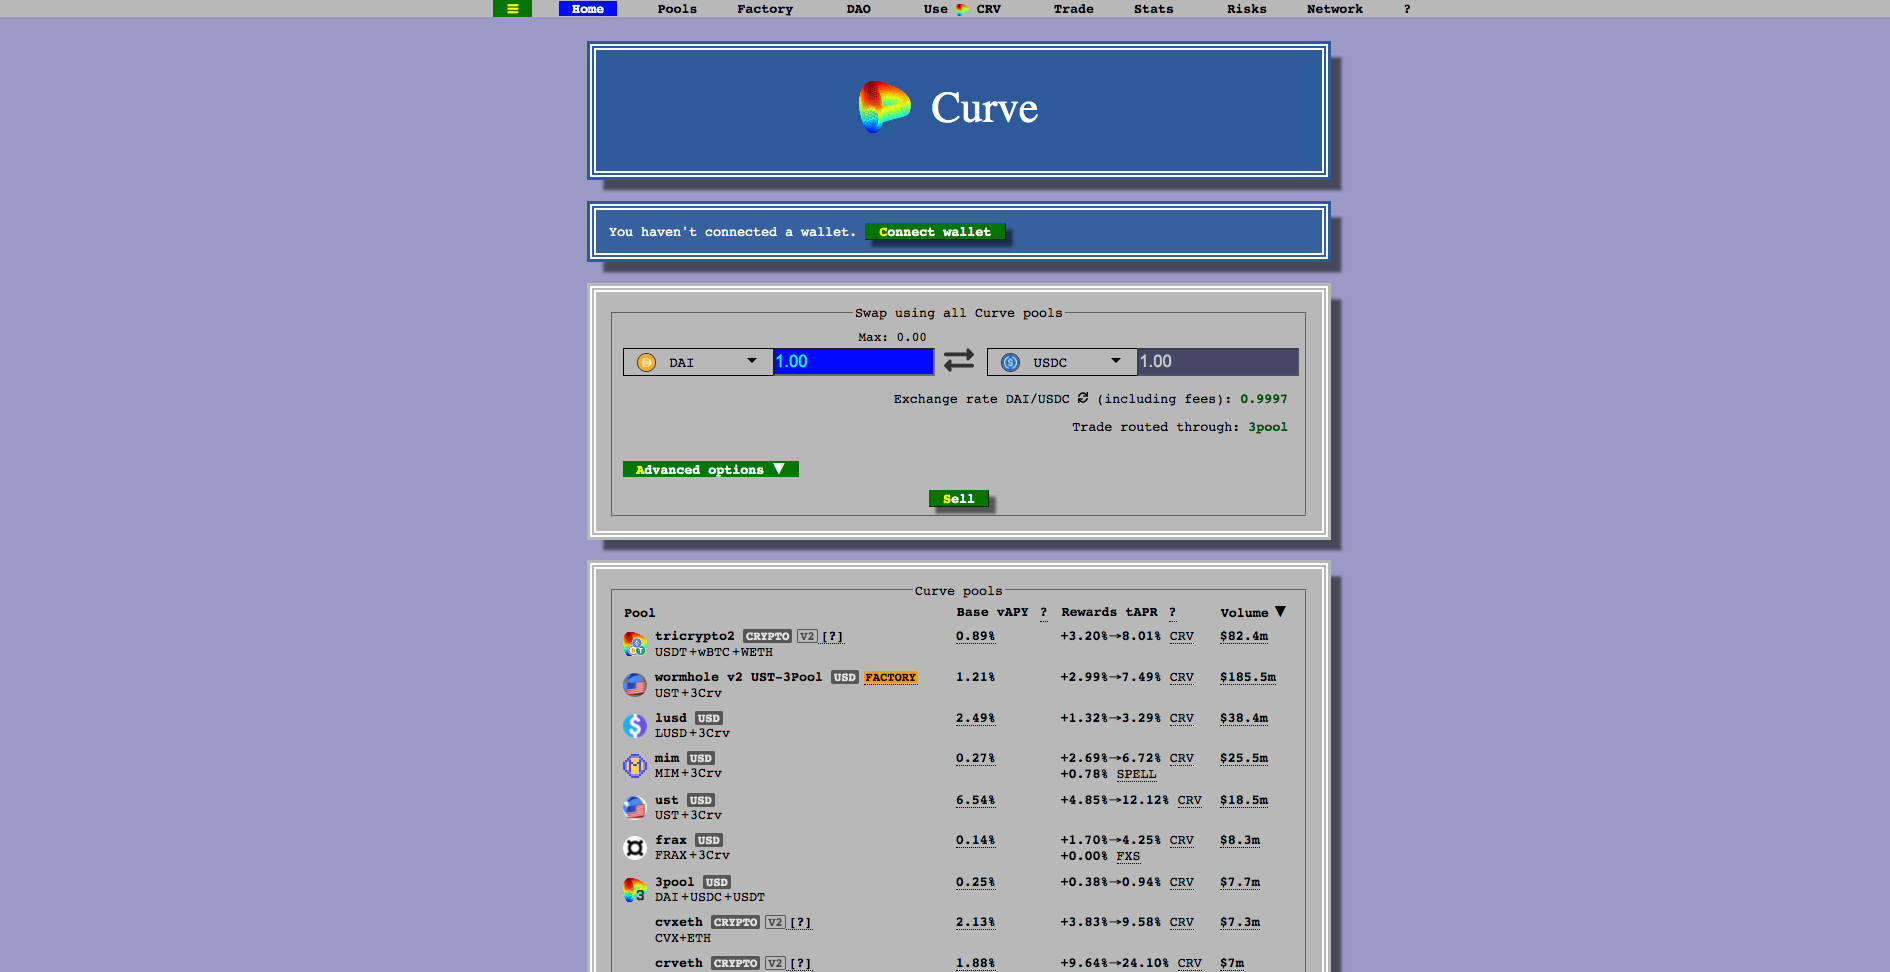The height and width of the screenshot is (972, 1890).
Task: Open the Risks menu item
Action: (1246, 9)
